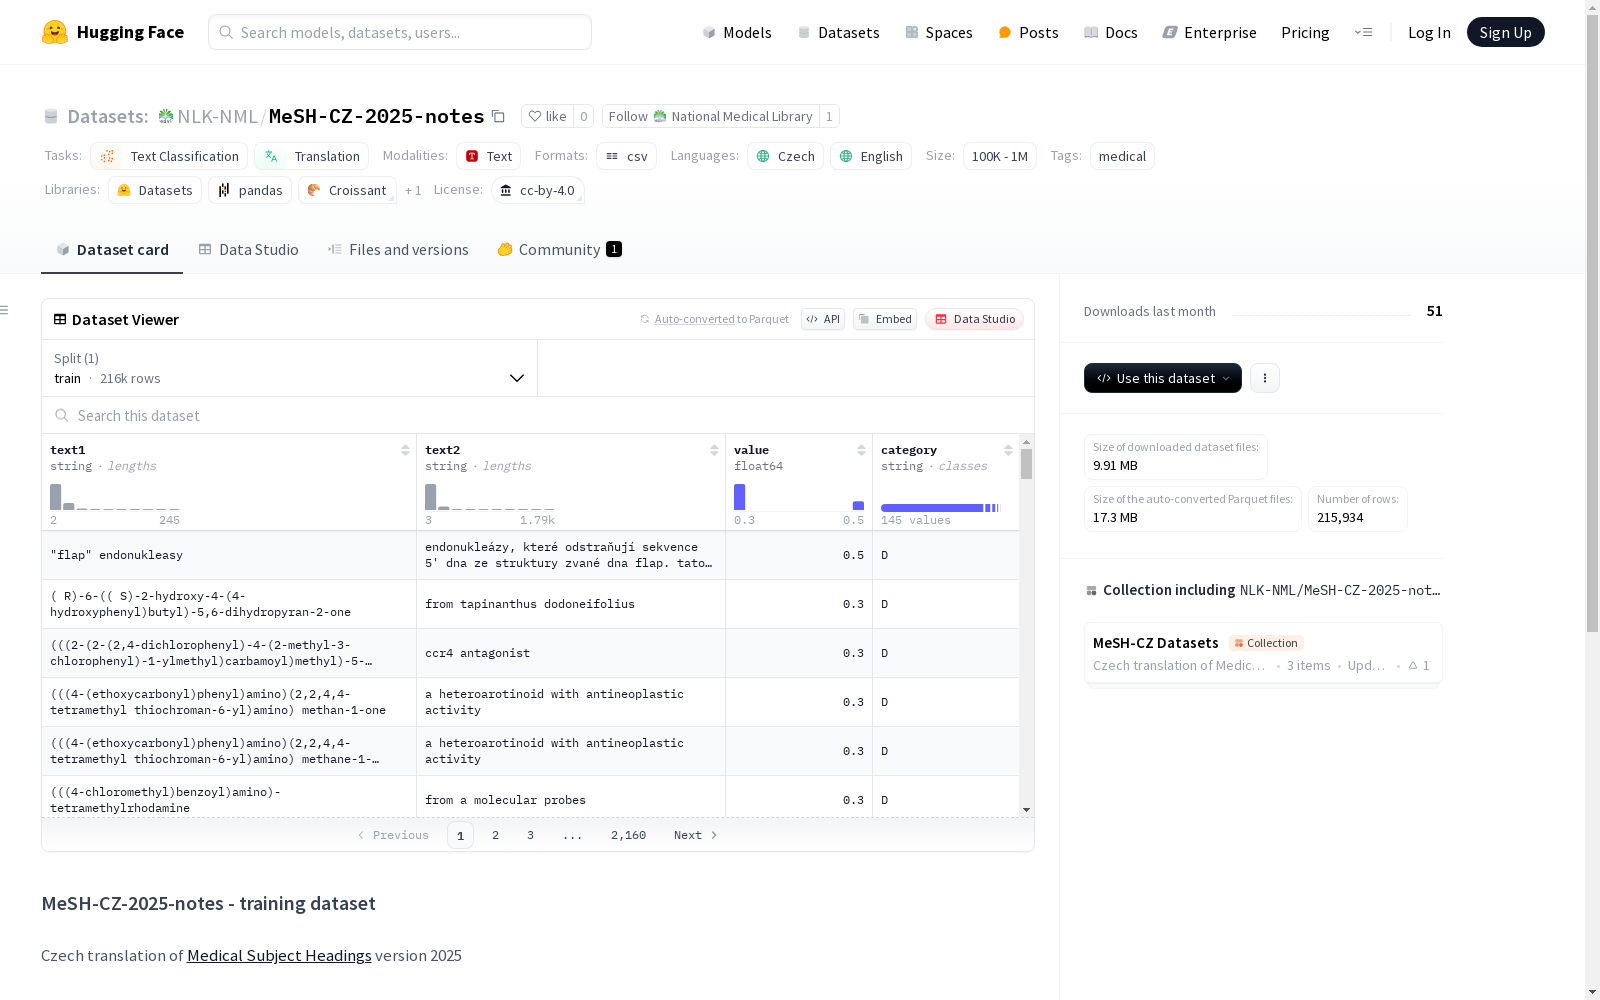The height and width of the screenshot is (1000, 1600).
Task: Filter by Czech language tag
Action: tap(786, 156)
